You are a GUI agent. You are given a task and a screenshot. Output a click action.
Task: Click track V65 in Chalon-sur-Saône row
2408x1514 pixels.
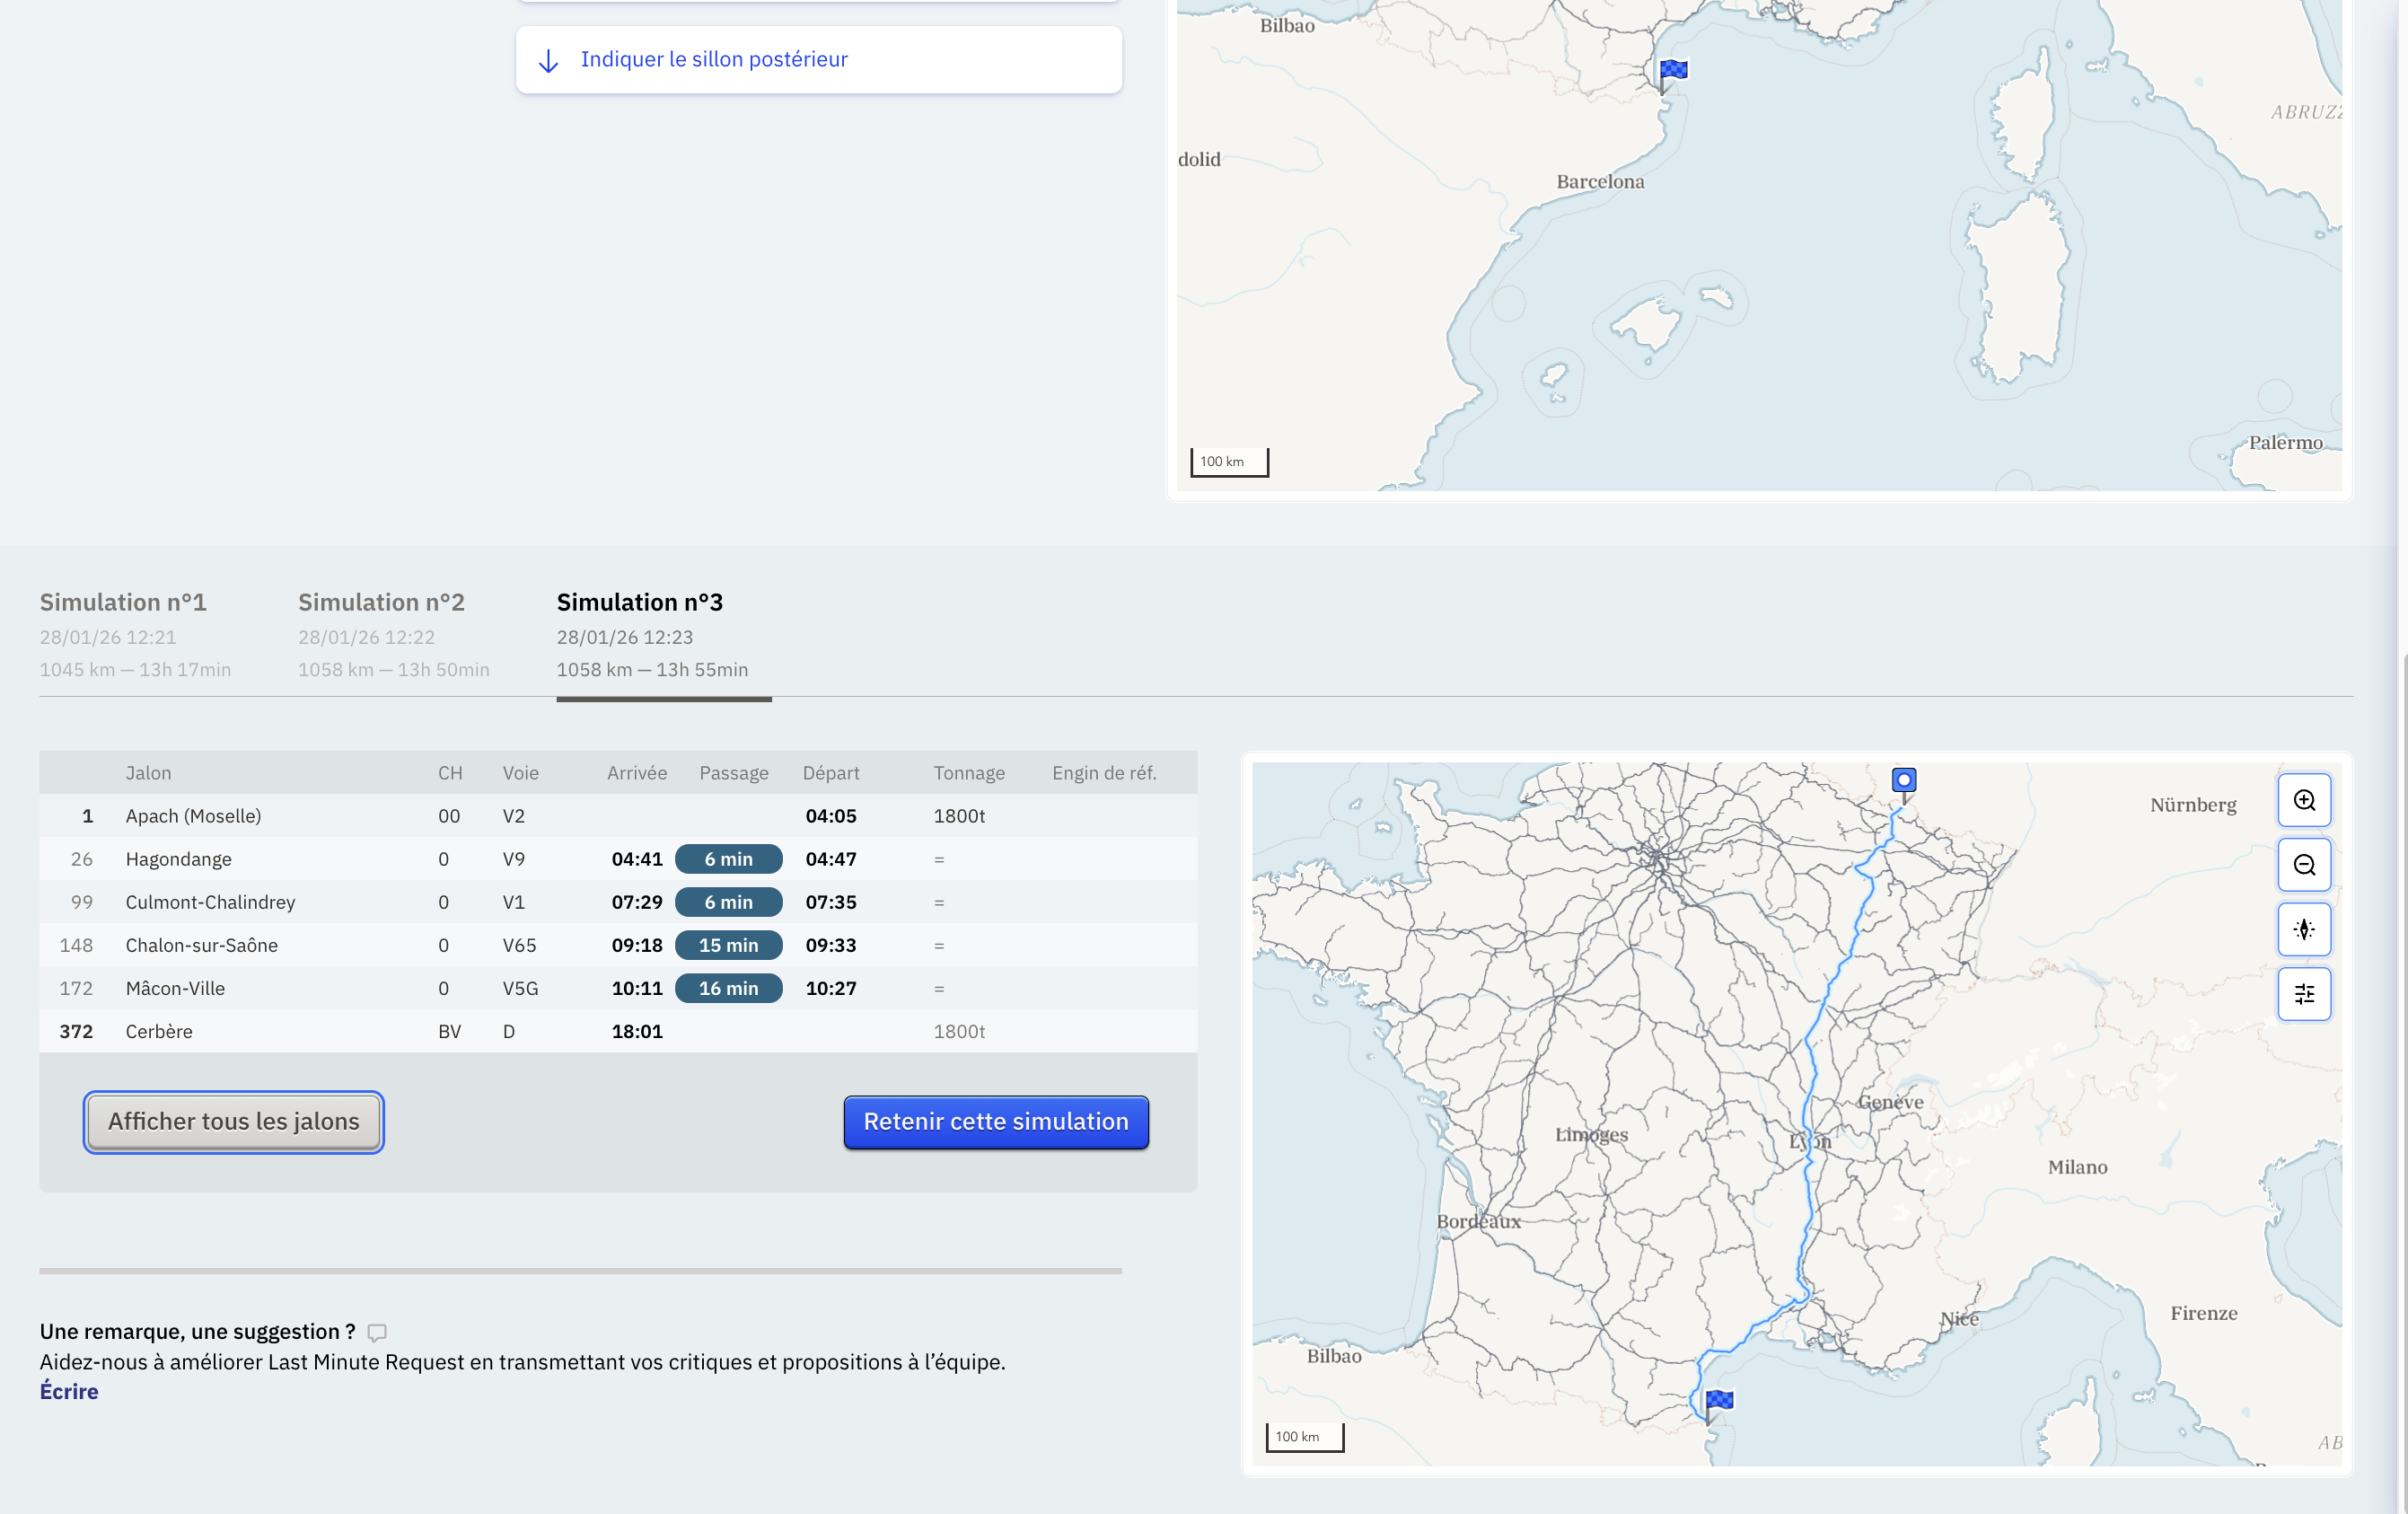[519, 945]
